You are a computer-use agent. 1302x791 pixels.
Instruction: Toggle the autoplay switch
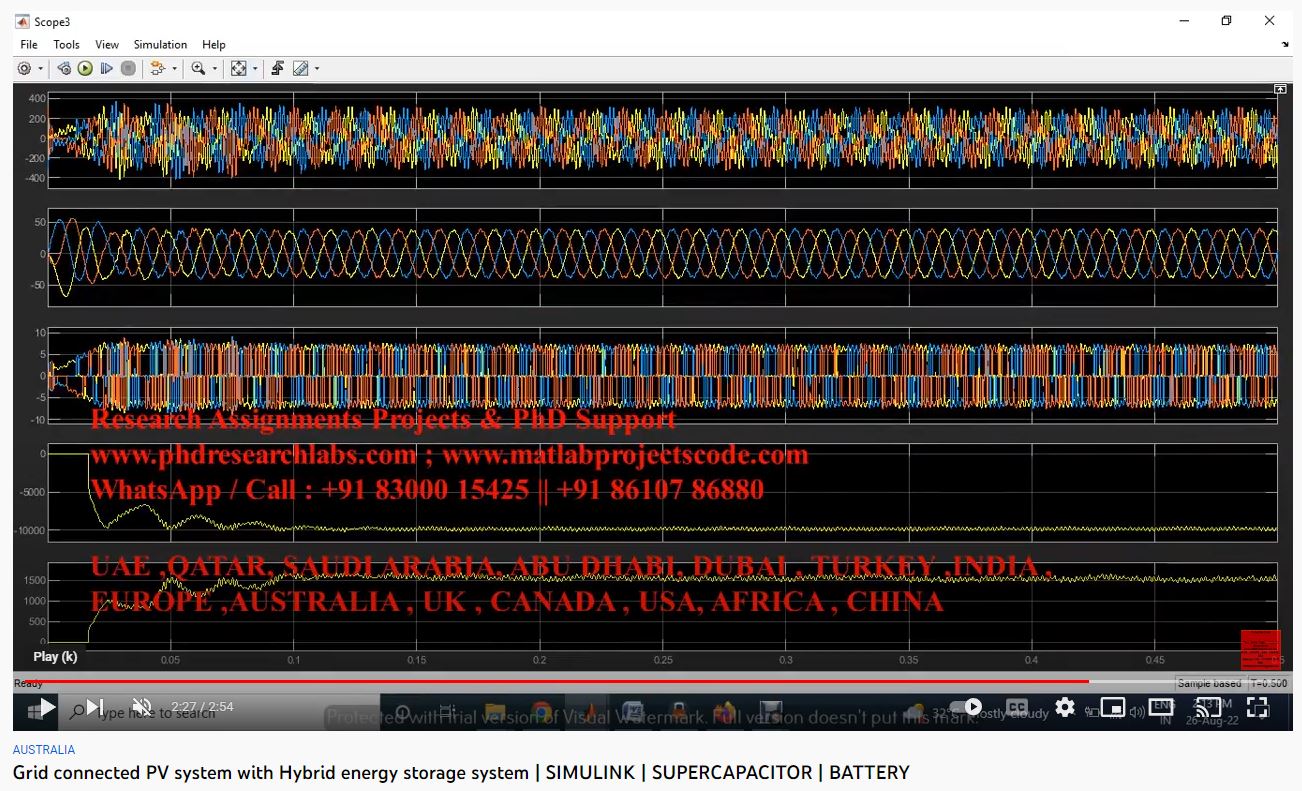coord(966,708)
